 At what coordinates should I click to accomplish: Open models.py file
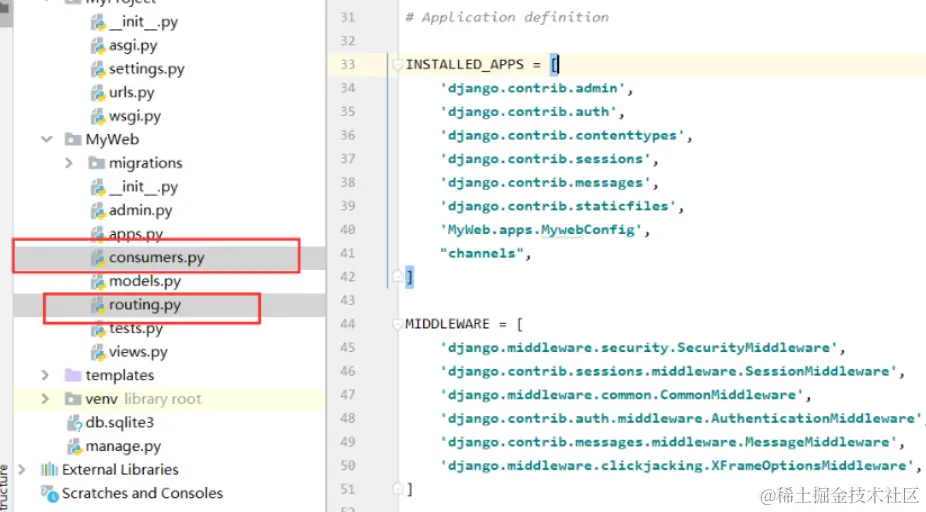145,281
